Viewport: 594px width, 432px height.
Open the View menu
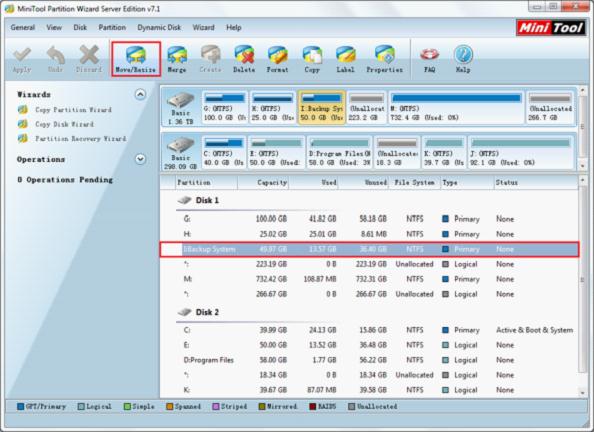pyautogui.click(x=54, y=27)
